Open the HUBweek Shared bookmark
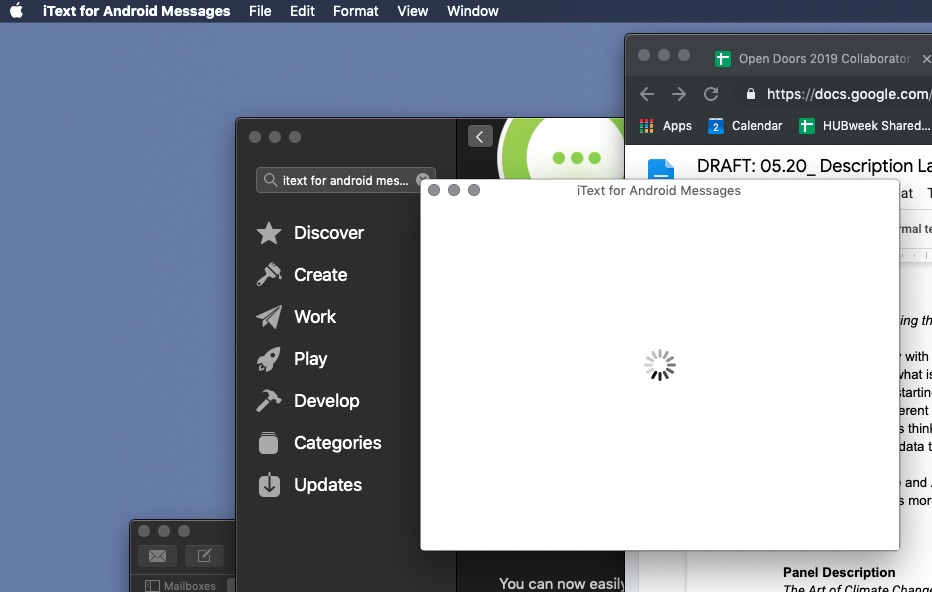This screenshot has height=592, width=932. pos(865,126)
